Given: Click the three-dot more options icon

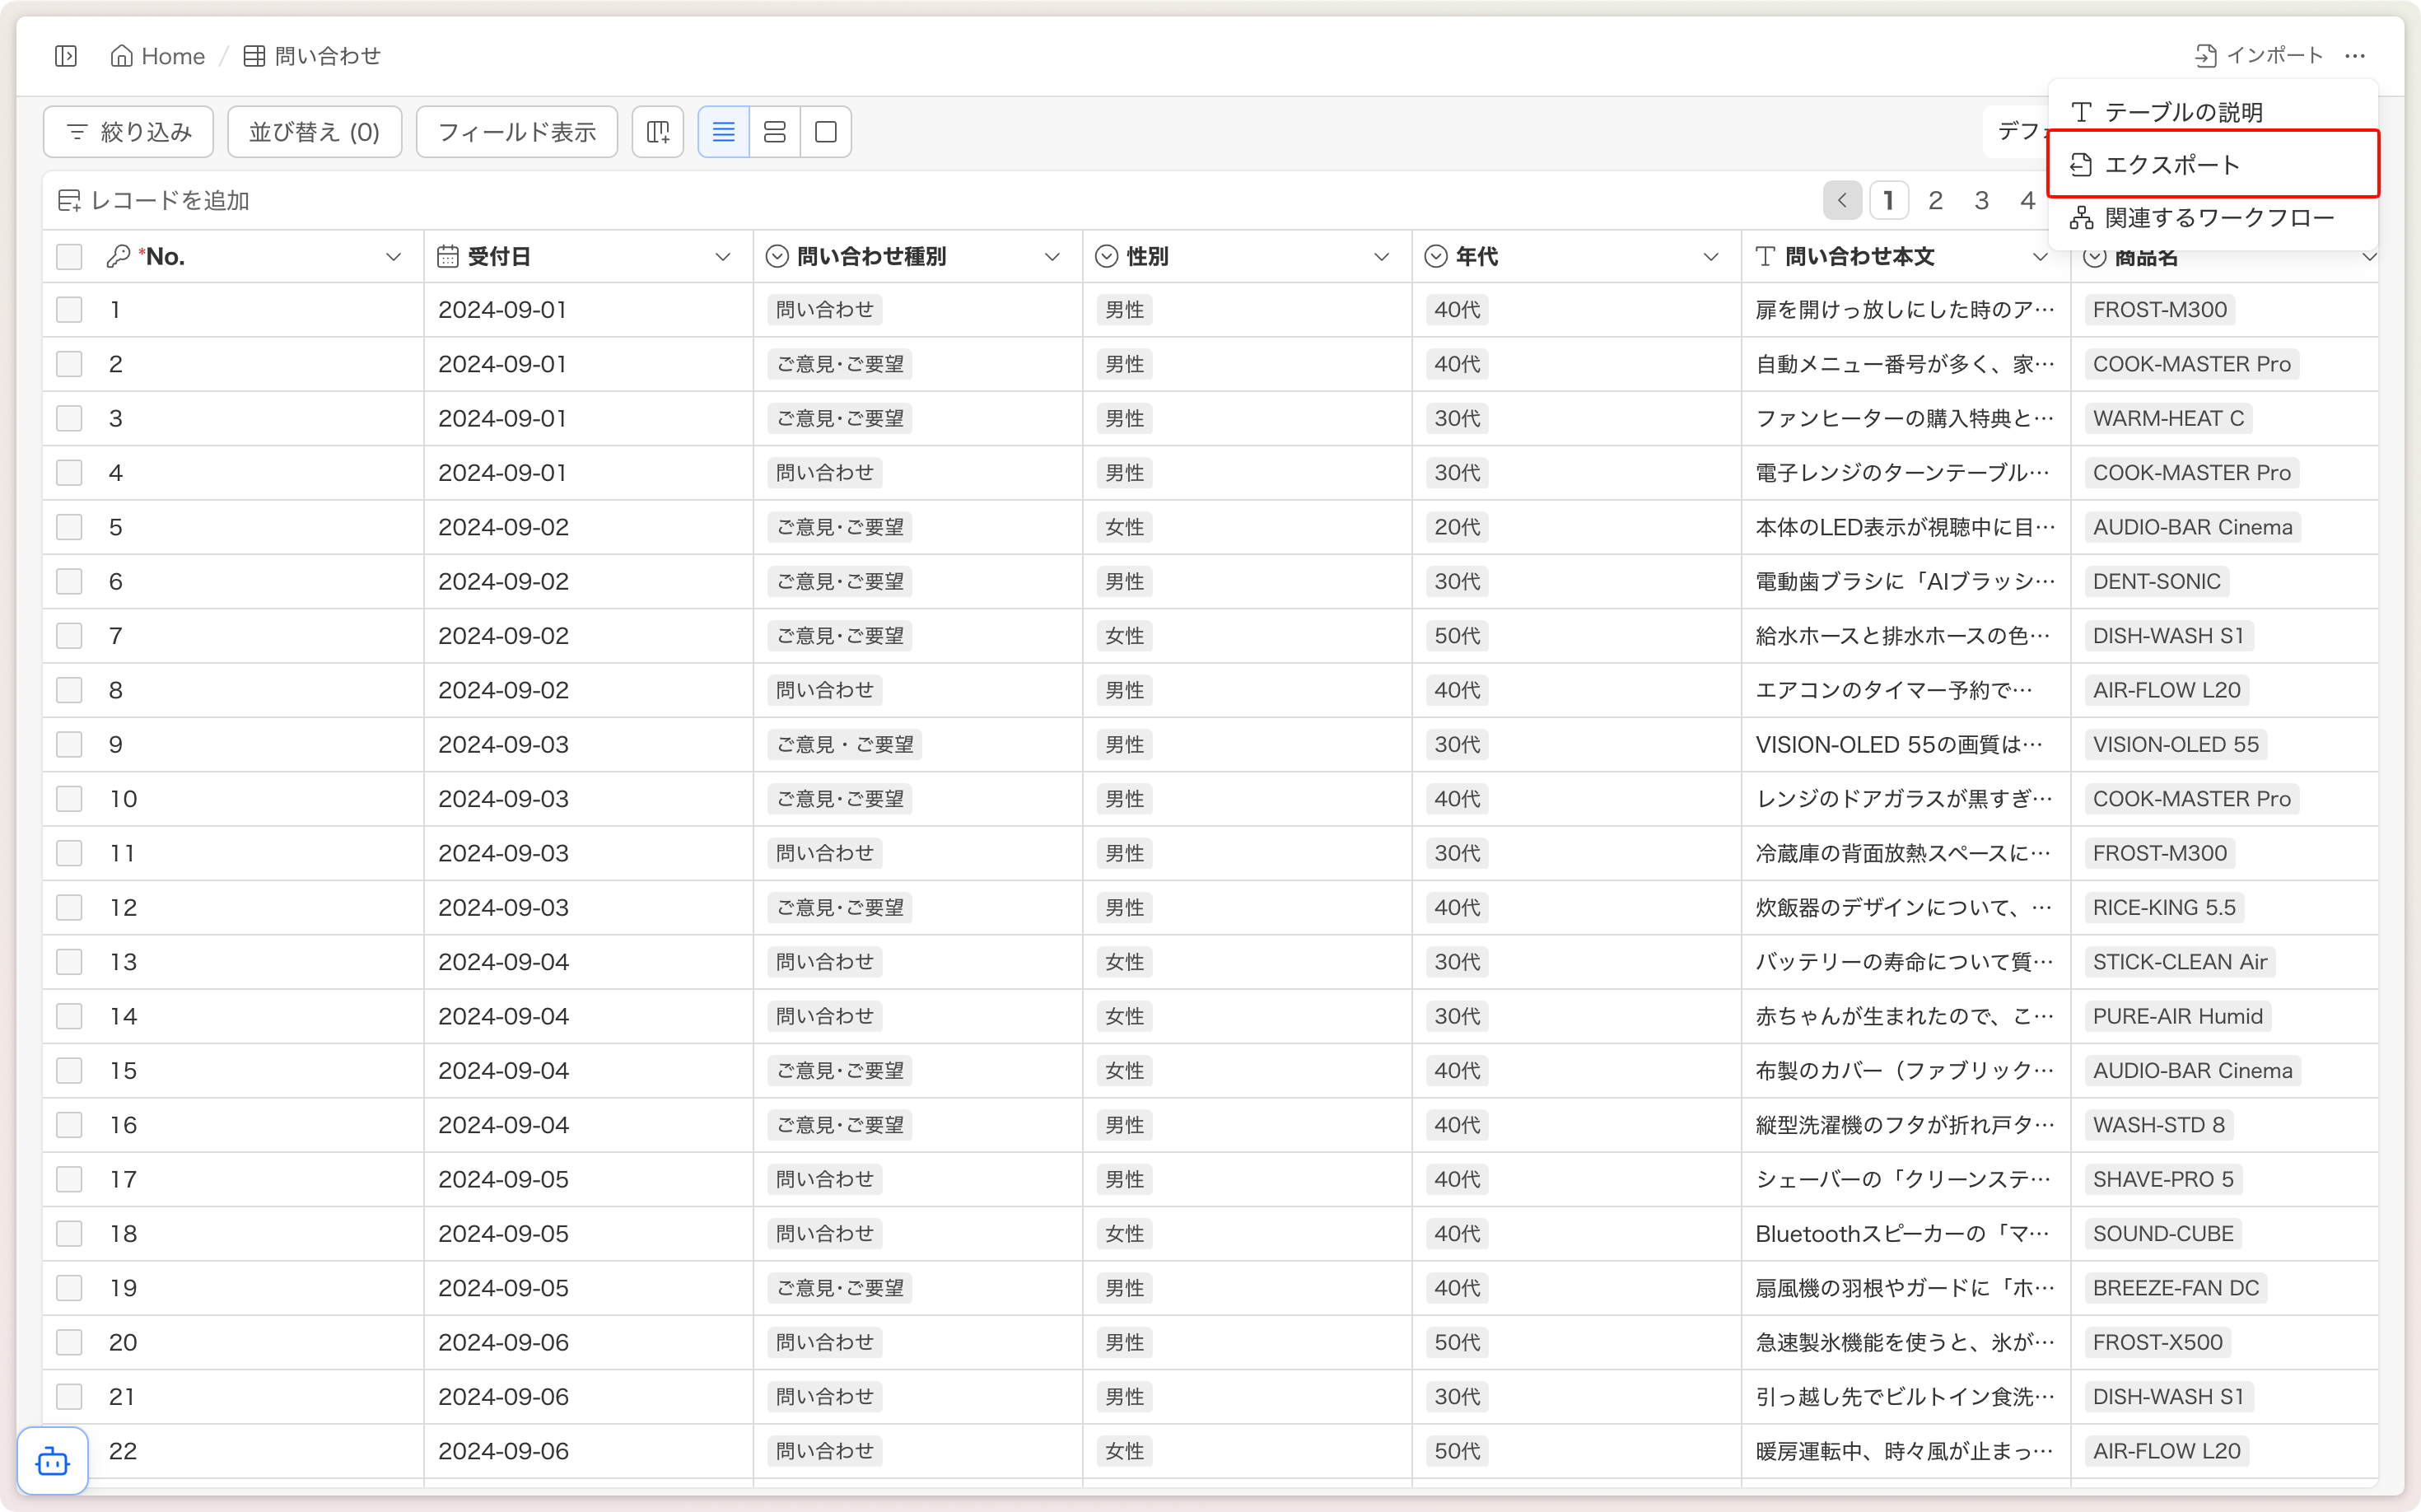Looking at the screenshot, I should (x=2354, y=56).
